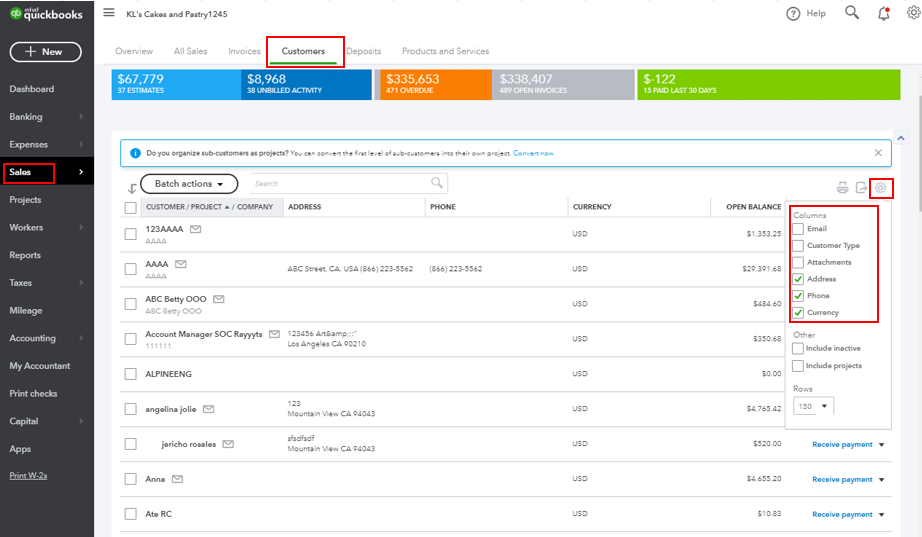The width and height of the screenshot is (922, 537).
Task: Click the hamburger menu icon
Action: point(109,13)
